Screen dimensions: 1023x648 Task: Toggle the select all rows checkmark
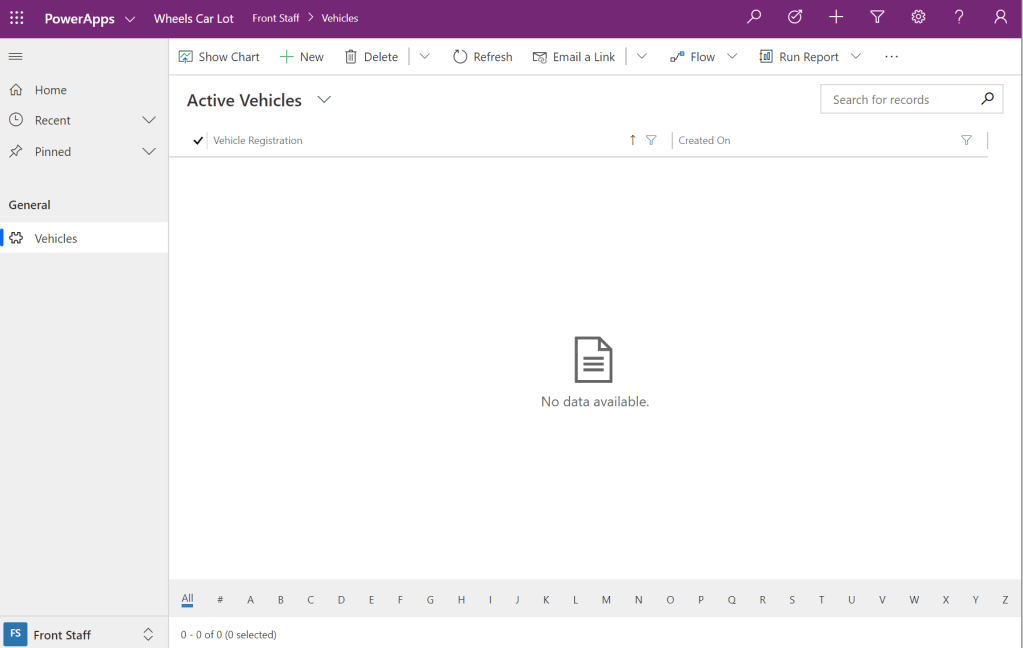coord(198,141)
